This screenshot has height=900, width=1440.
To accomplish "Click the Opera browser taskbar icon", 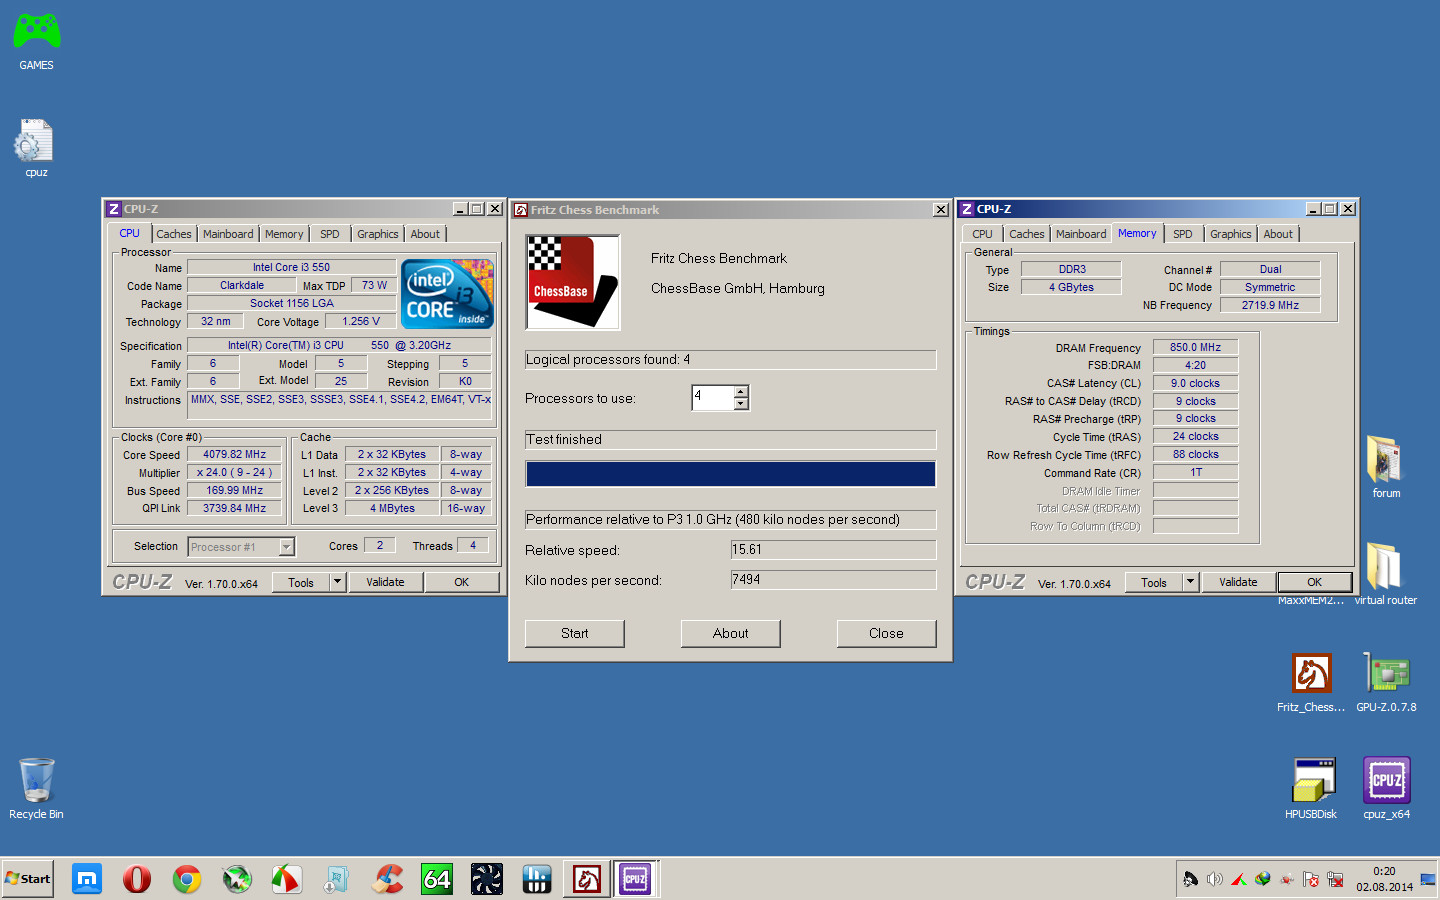I will [137, 879].
